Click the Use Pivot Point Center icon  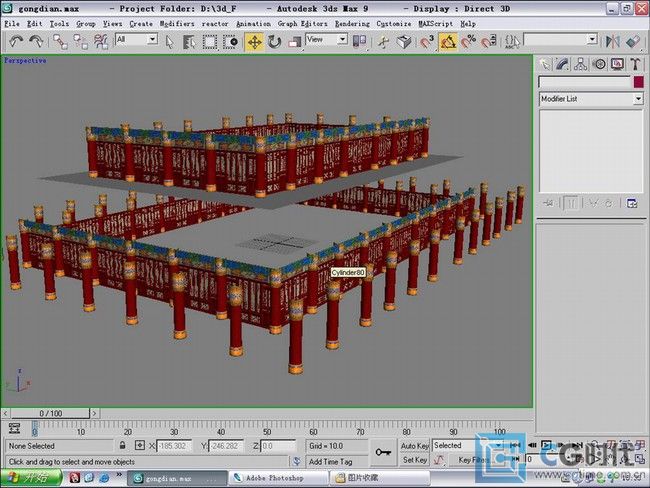[359, 41]
